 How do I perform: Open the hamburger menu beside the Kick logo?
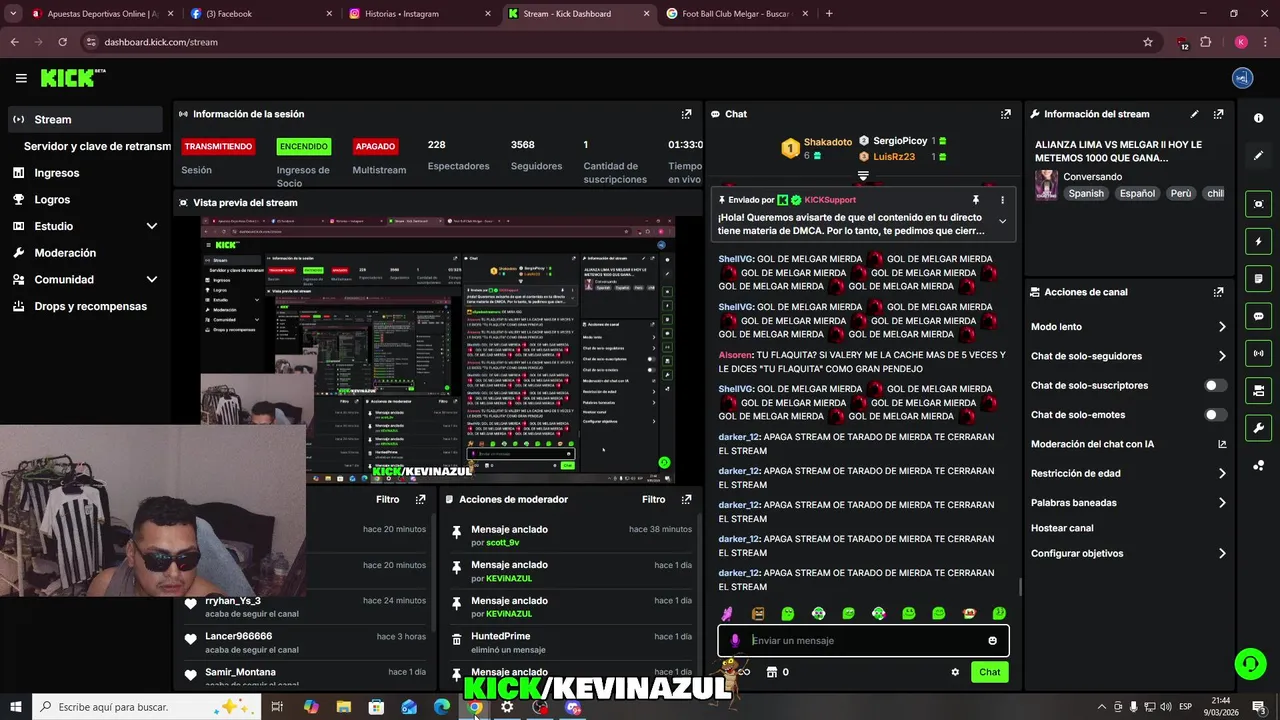click(21, 78)
